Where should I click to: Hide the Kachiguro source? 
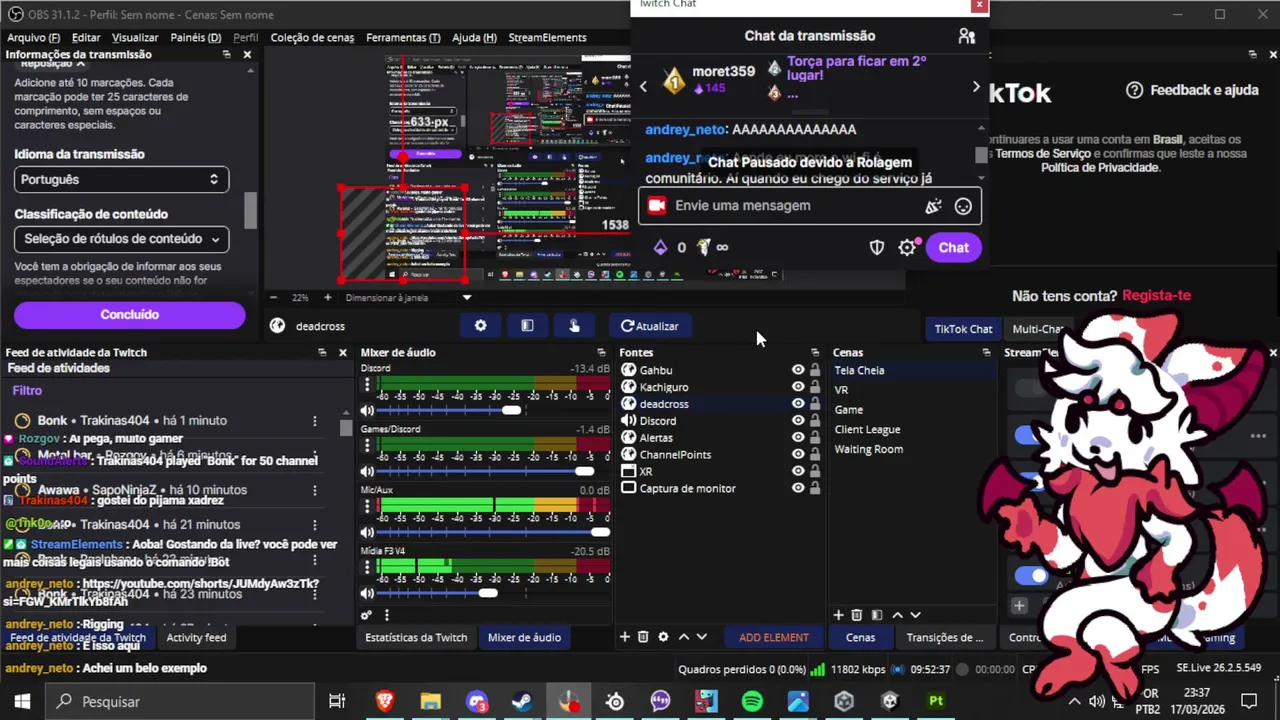click(x=798, y=387)
